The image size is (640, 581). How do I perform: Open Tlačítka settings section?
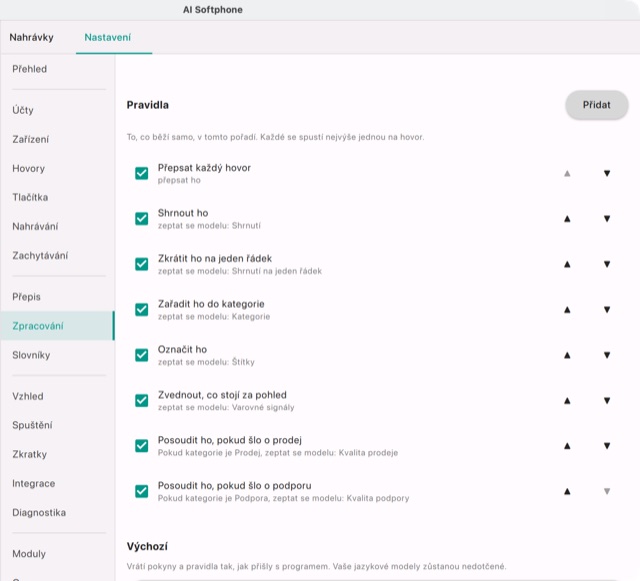pyautogui.click(x=58, y=198)
